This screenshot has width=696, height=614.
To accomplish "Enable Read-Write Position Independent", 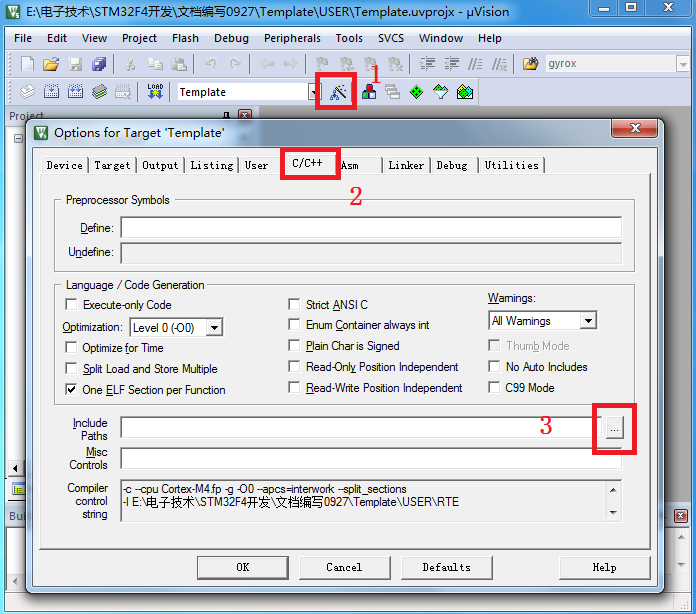I will pyautogui.click(x=294, y=388).
